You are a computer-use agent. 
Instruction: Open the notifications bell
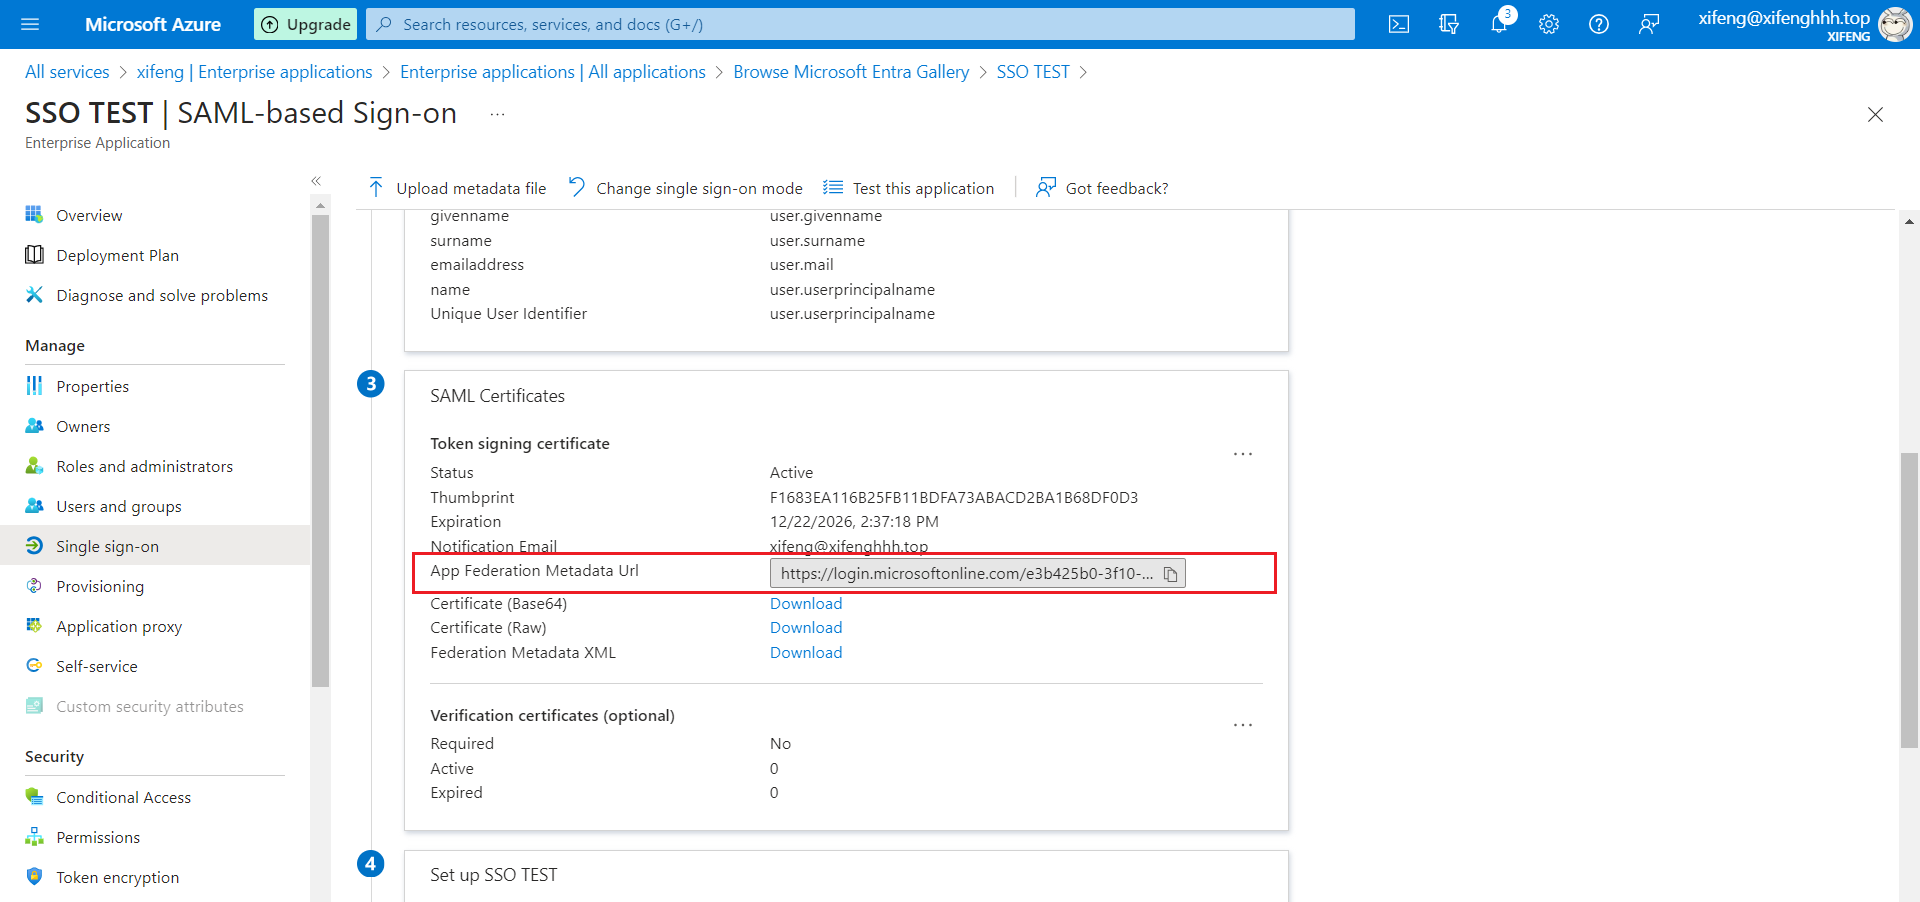click(1499, 24)
